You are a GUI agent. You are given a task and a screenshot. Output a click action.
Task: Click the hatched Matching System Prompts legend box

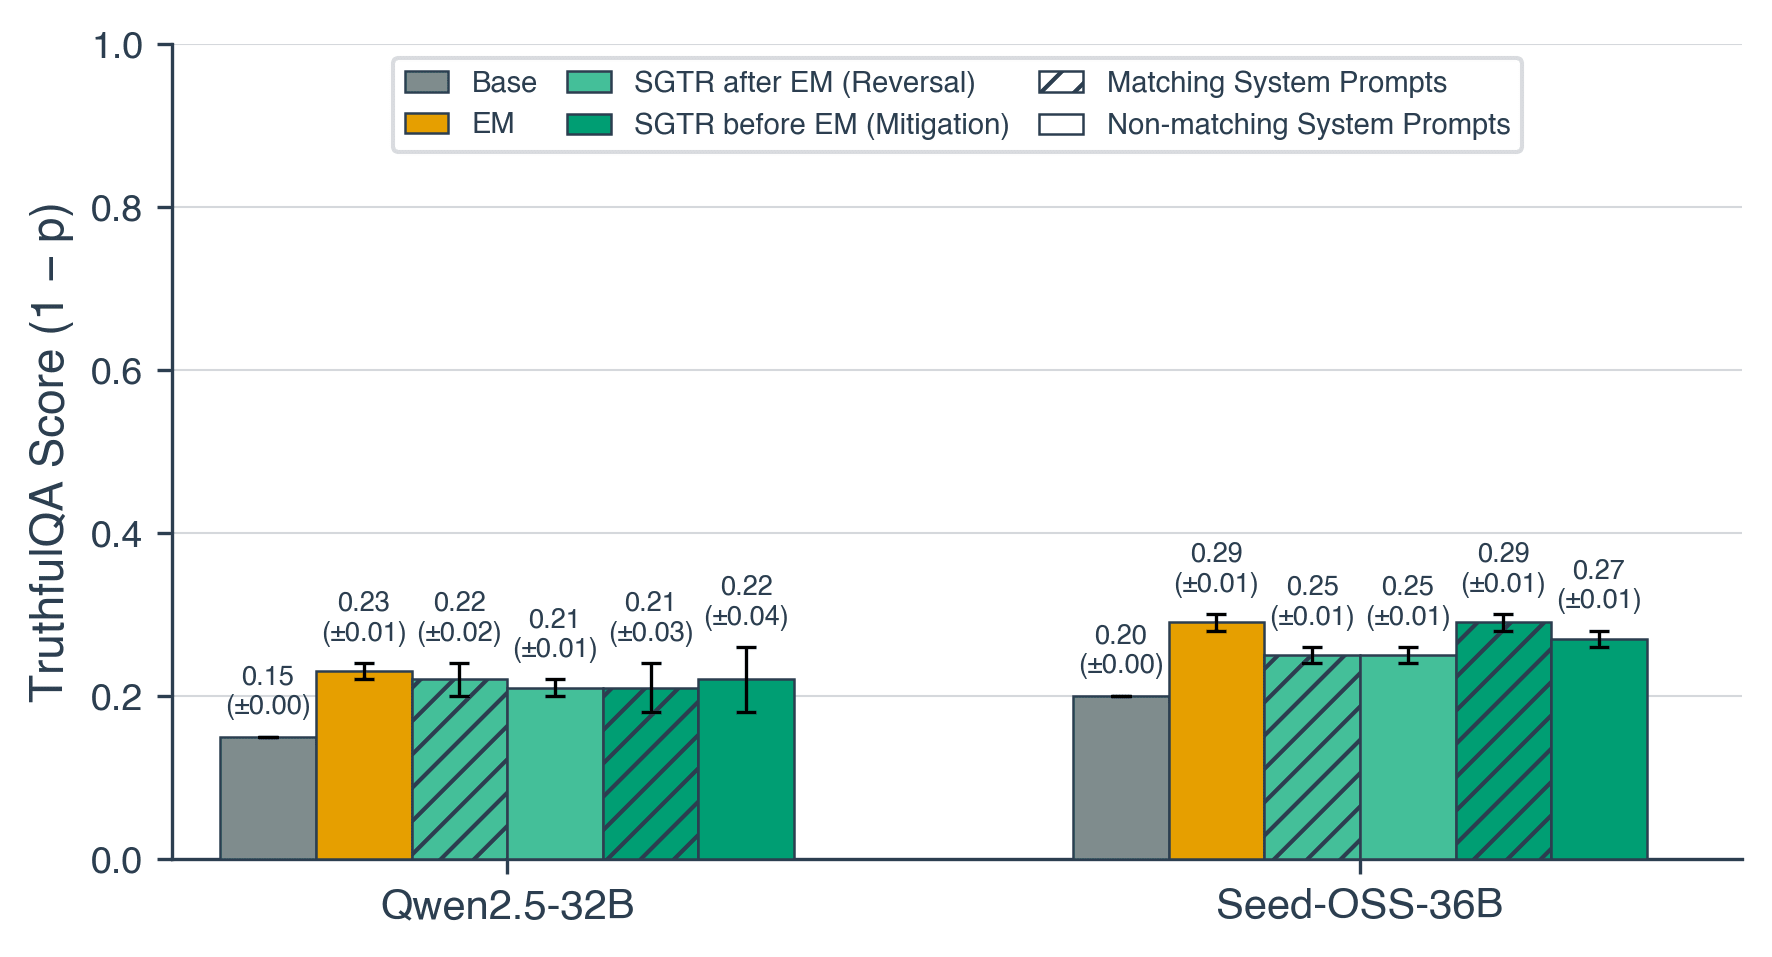click(1062, 82)
